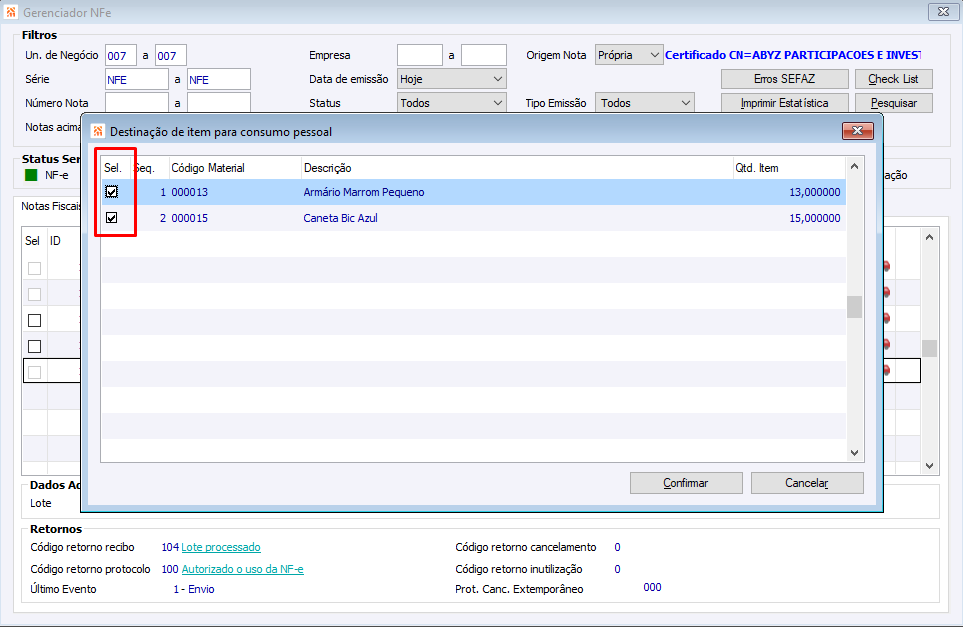The height and width of the screenshot is (628, 963).
Task: Click the second Empresa field
Action: pyautogui.click(x=483, y=55)
